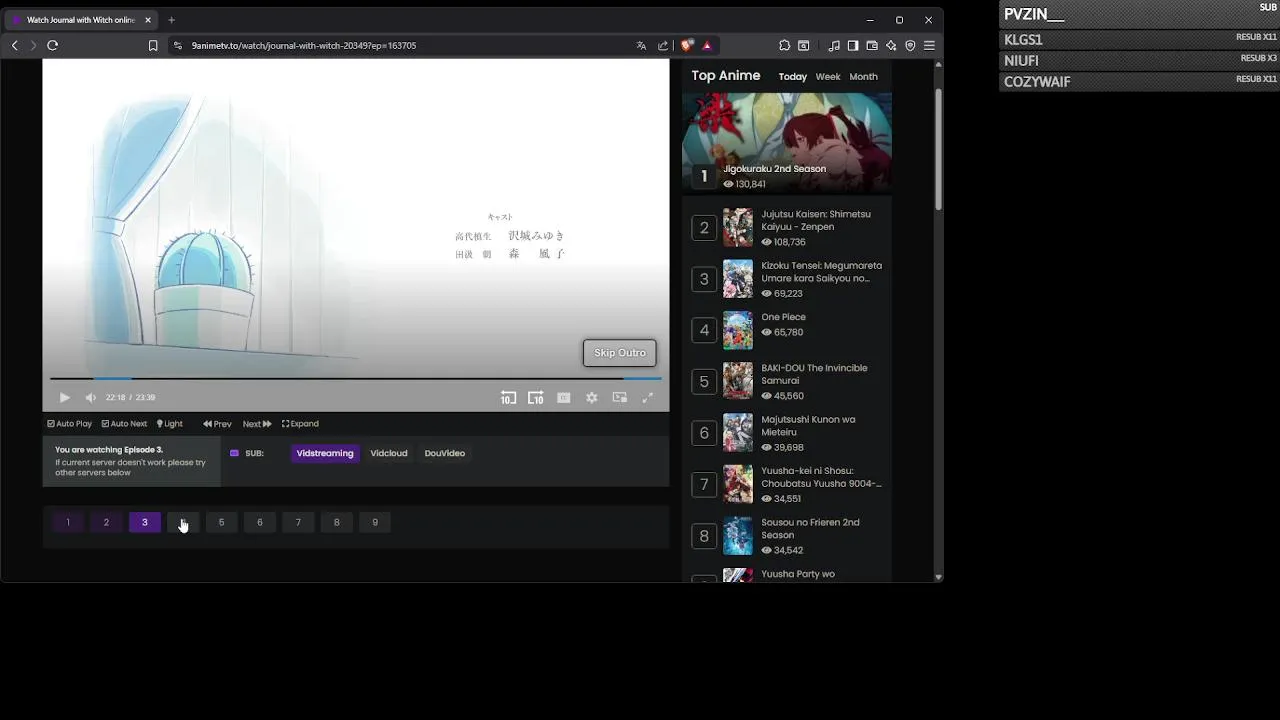This screenshot has height=720, width=1280.
Task: Skip forward 10 seconds in the player
Action: point(536,397)
